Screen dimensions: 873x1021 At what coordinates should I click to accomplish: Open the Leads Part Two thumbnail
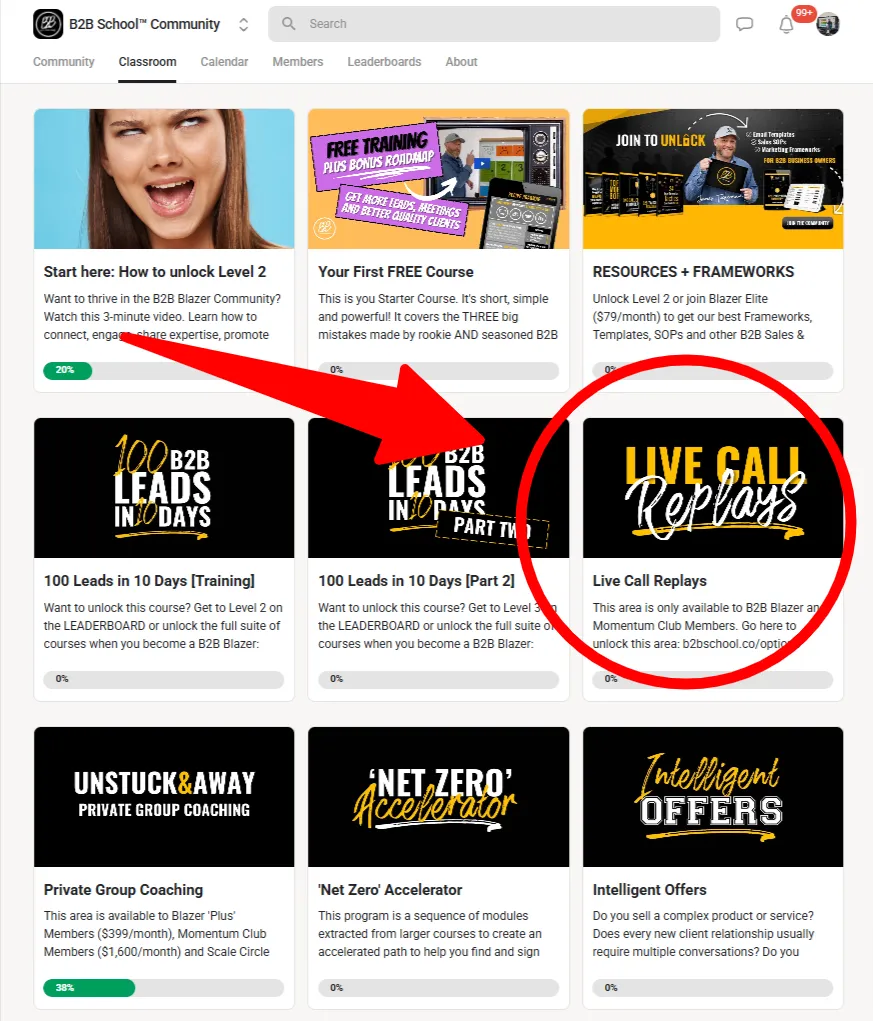439,488
